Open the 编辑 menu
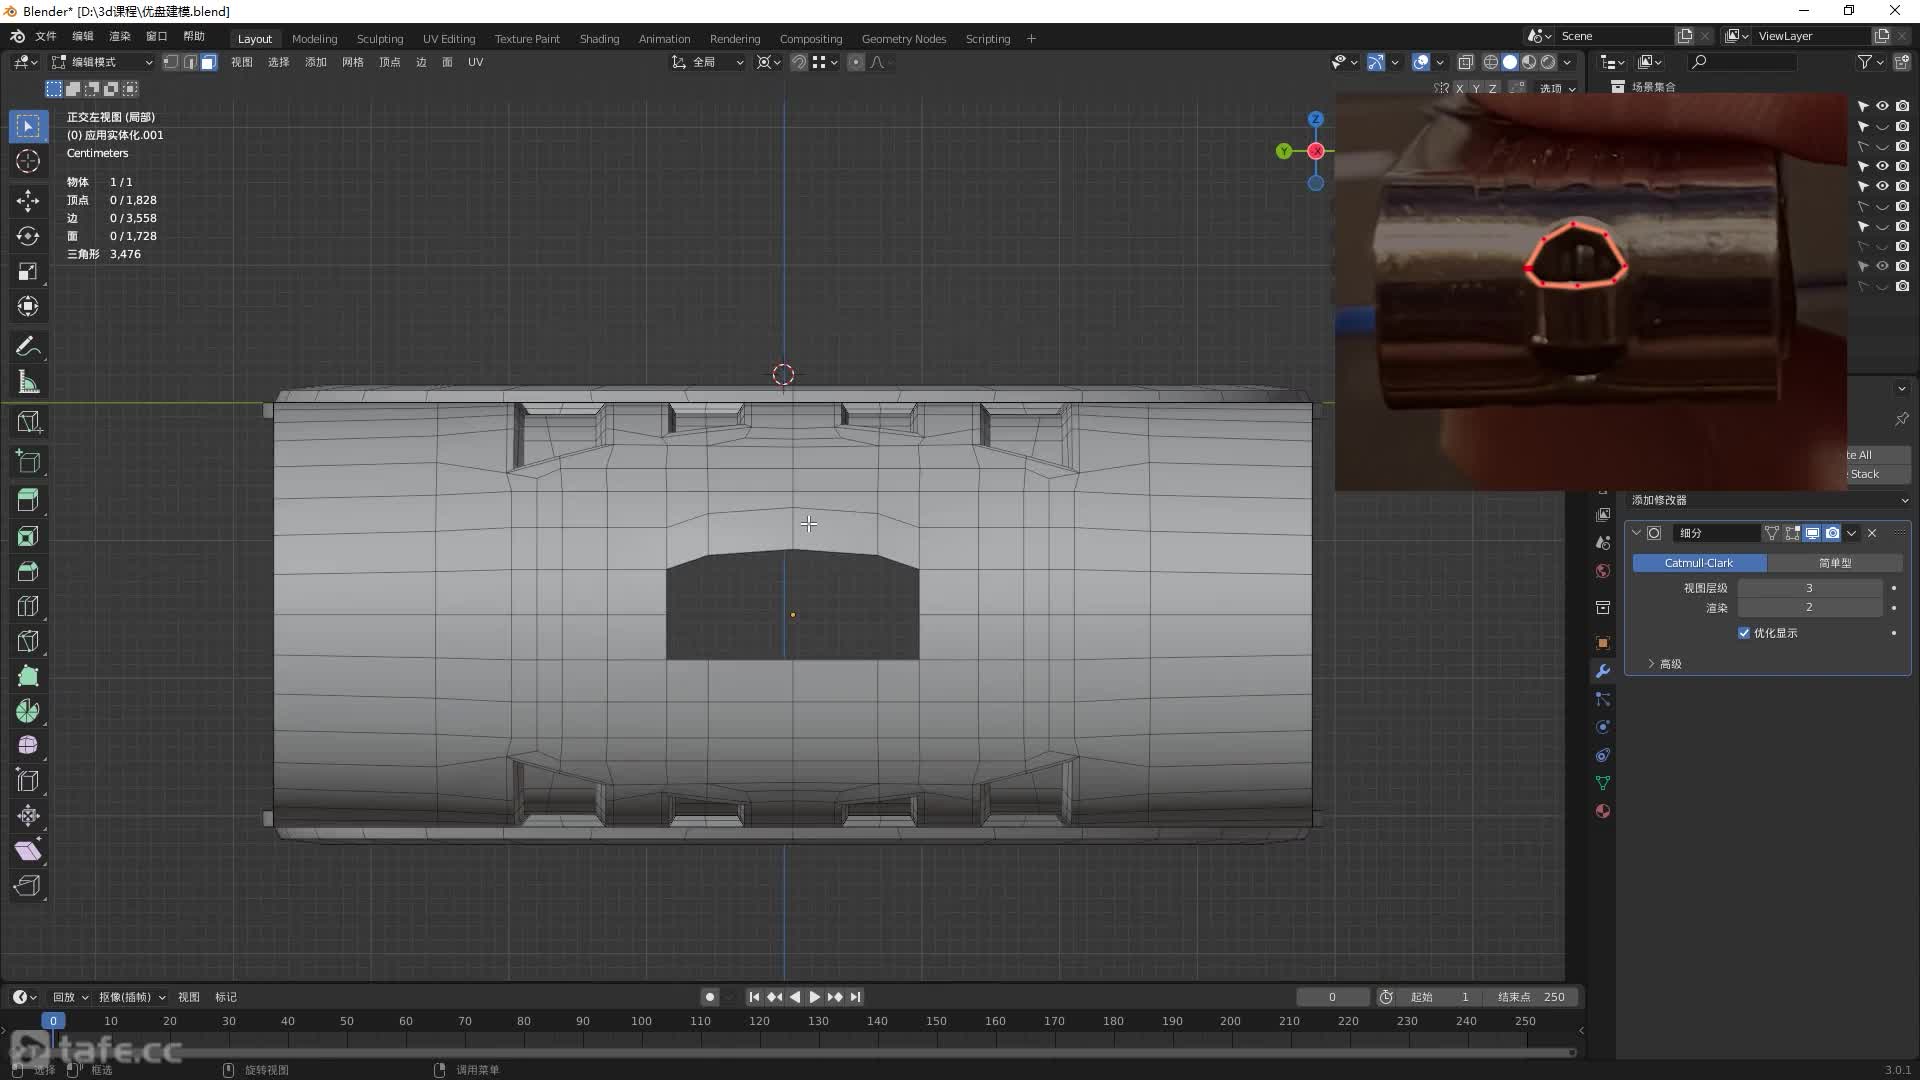The height and width of the screenshot is (1080, 1920). click(x=83, y=36)
